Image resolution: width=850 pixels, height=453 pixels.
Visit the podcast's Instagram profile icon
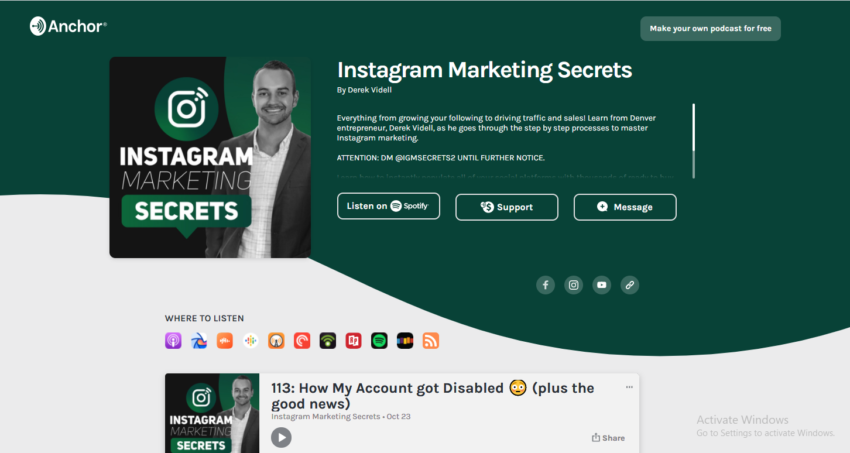pos(574,285)
